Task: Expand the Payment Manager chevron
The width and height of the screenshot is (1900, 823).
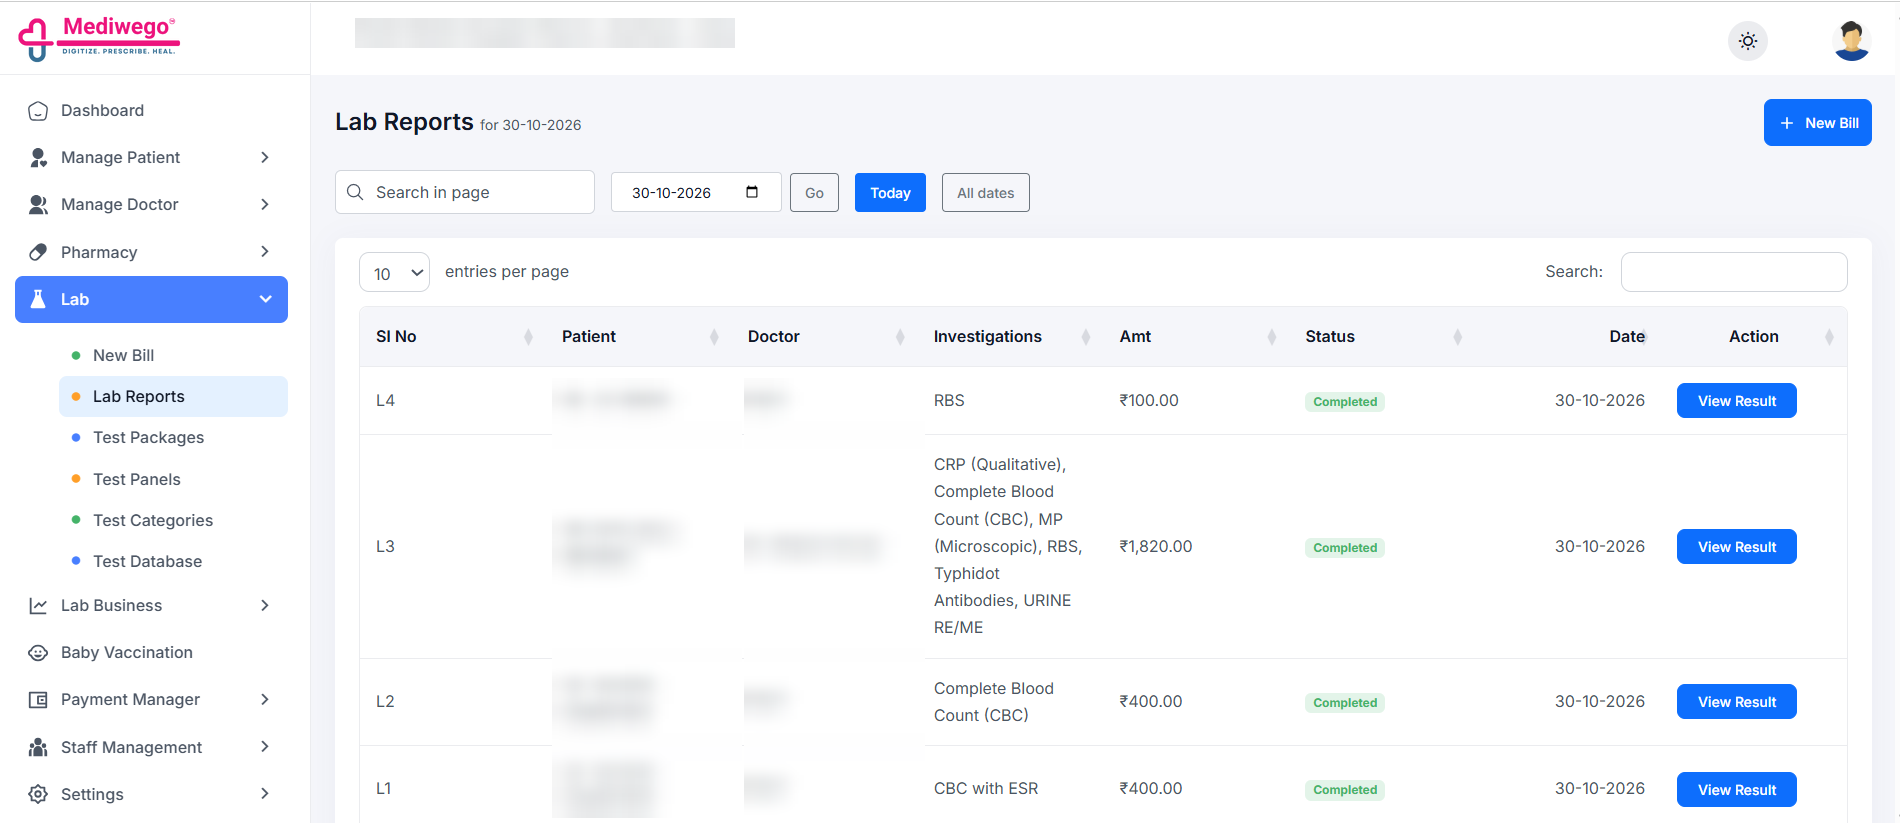Action: click(265, 700)
